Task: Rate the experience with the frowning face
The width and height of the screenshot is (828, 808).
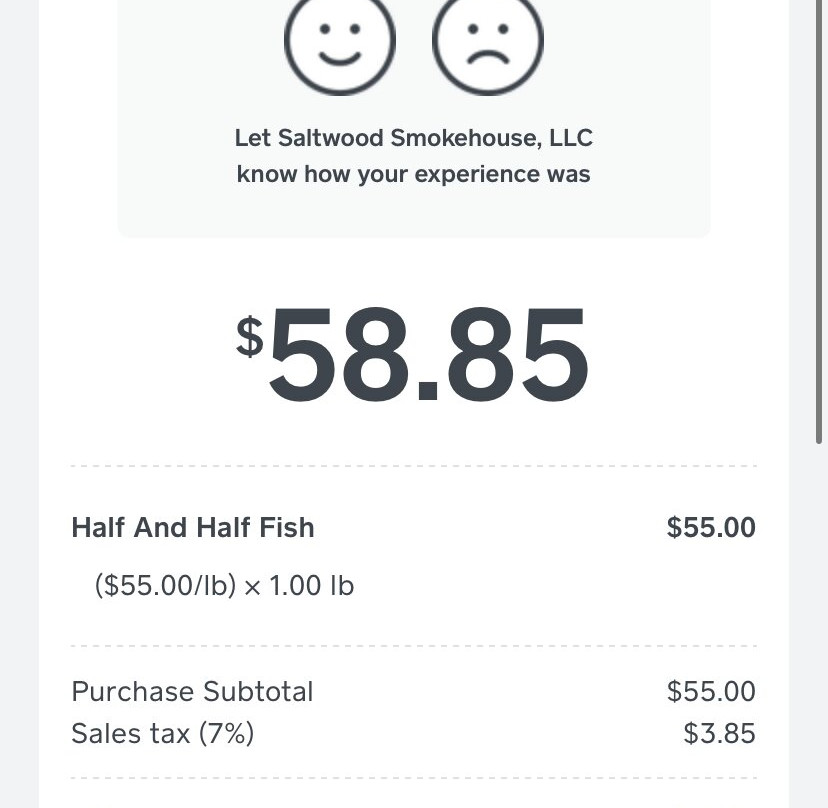Action: [x=488, y=41]
